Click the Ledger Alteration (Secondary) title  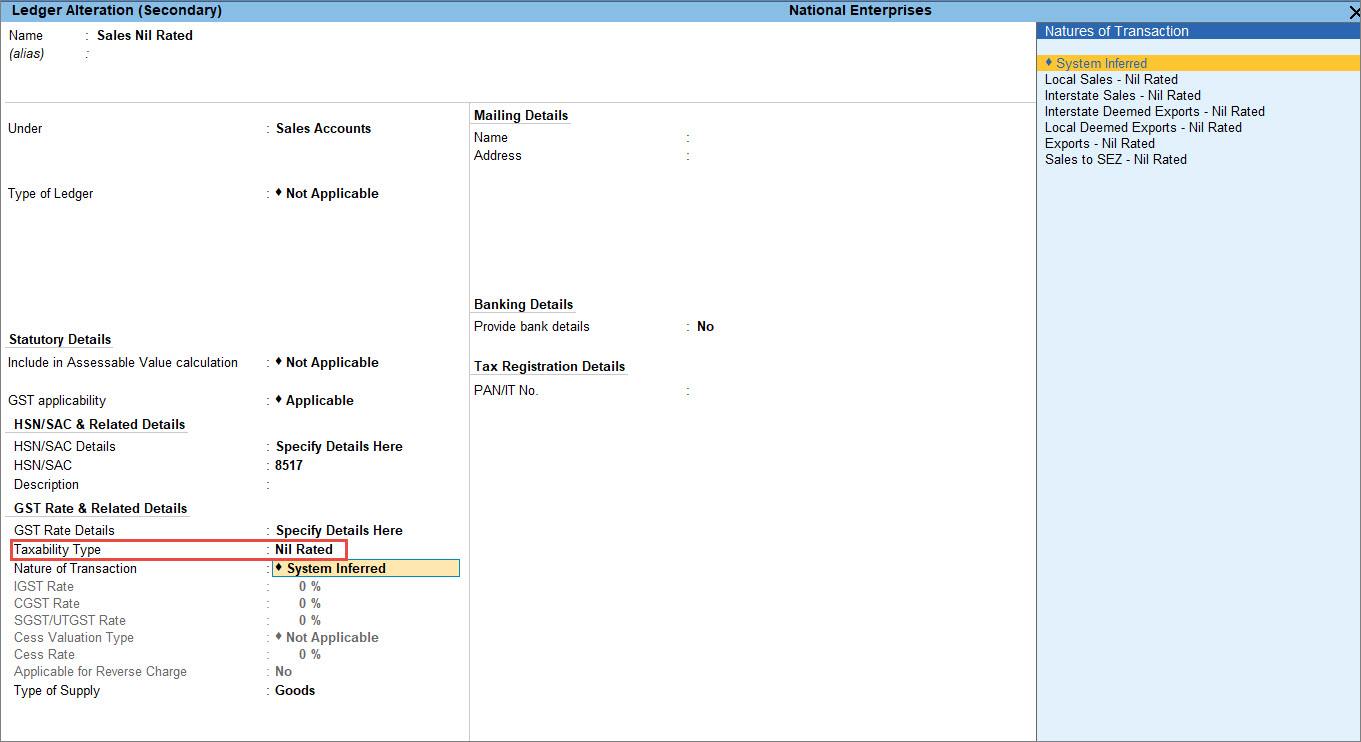[117, 10]
